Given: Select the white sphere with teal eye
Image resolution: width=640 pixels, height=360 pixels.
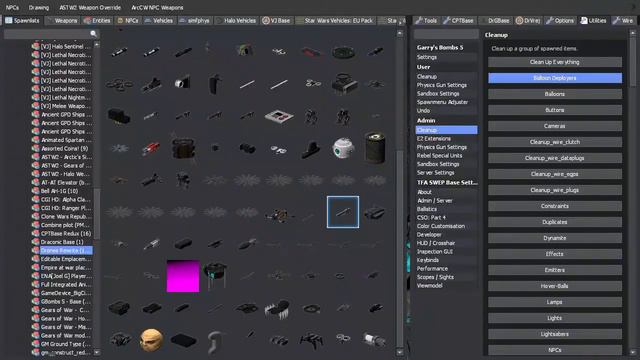Looking at the screenshot, I should tap(343, 148).
